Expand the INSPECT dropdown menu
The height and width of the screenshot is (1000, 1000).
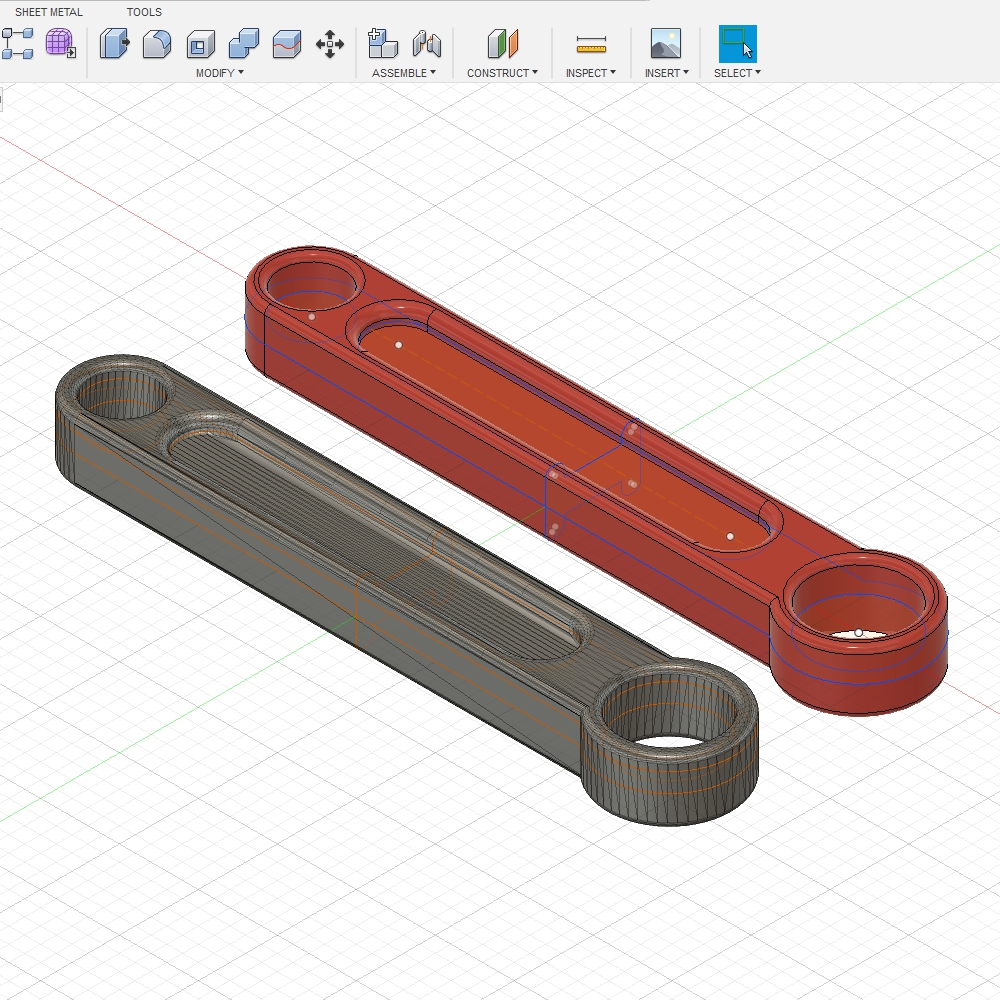(x=591, y=73)
